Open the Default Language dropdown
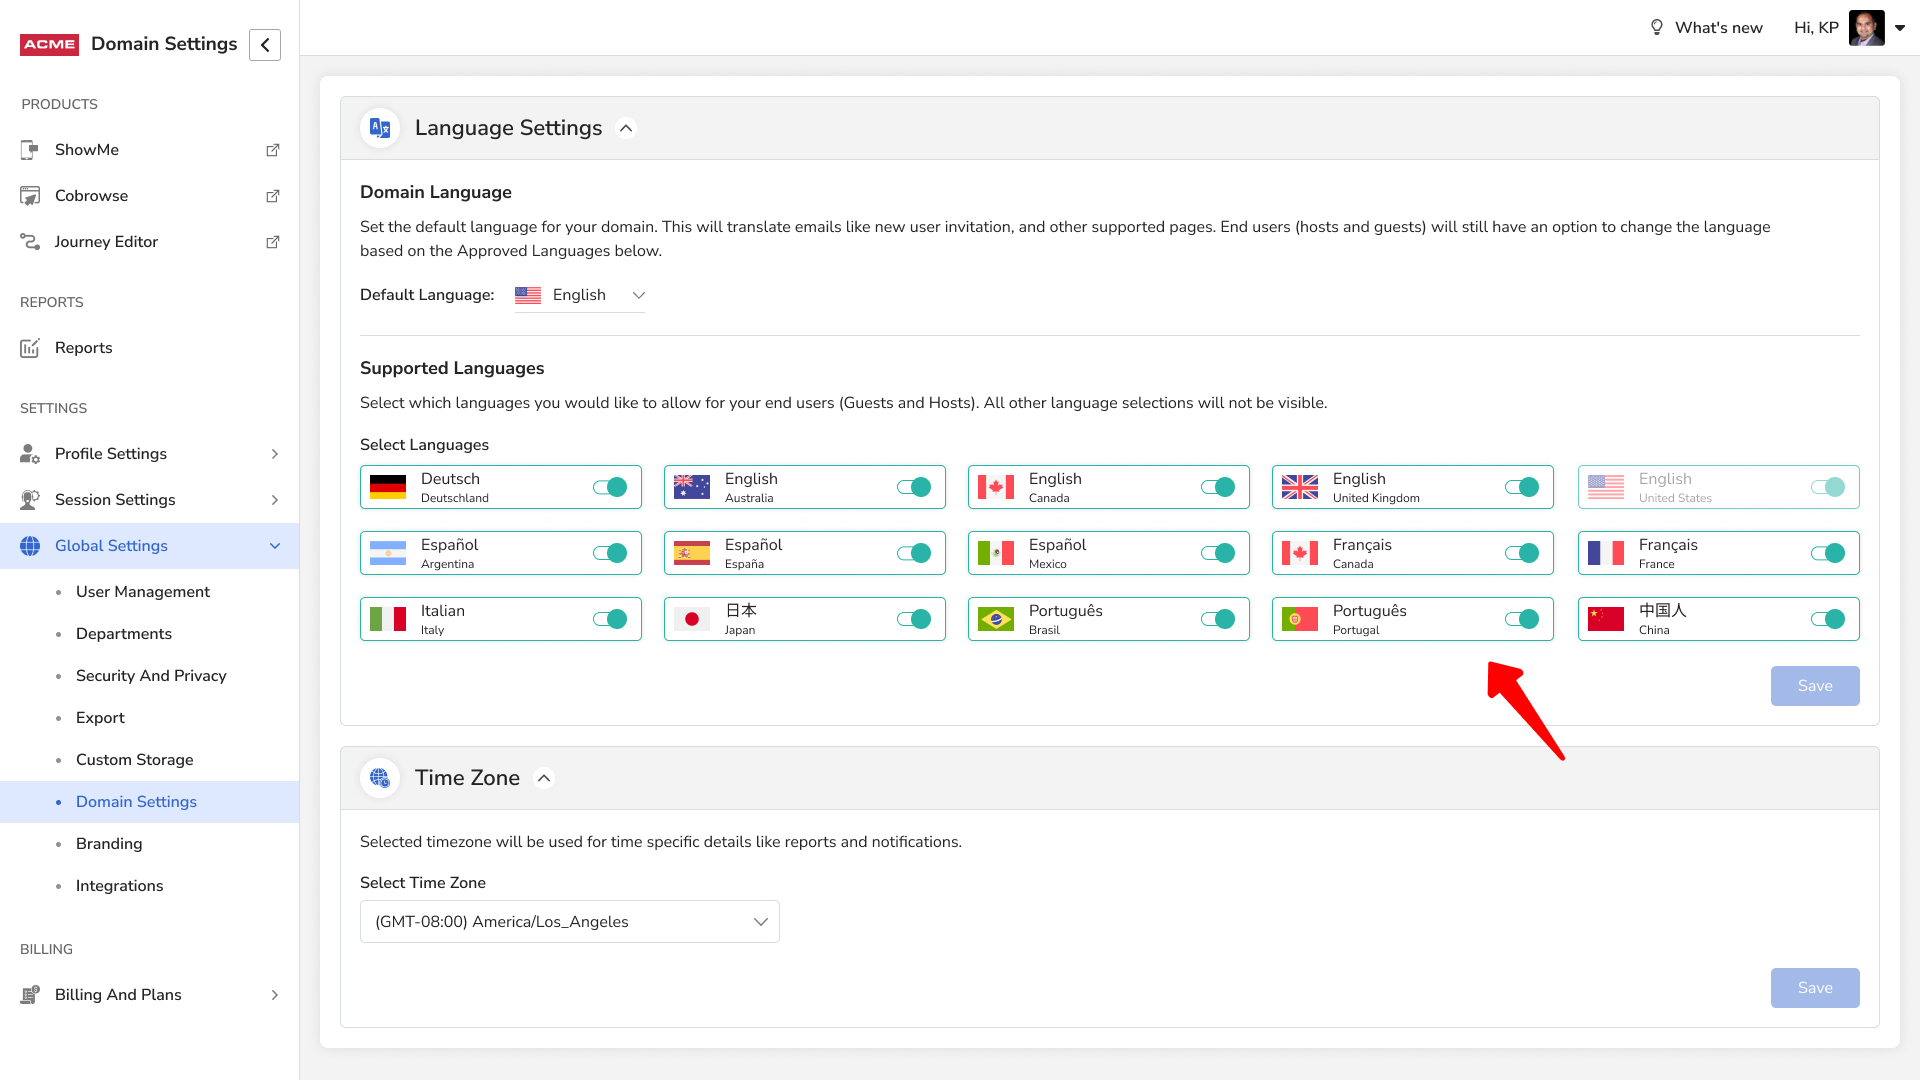This screenshot has height=1080, width=1920. tap(580, 295)
